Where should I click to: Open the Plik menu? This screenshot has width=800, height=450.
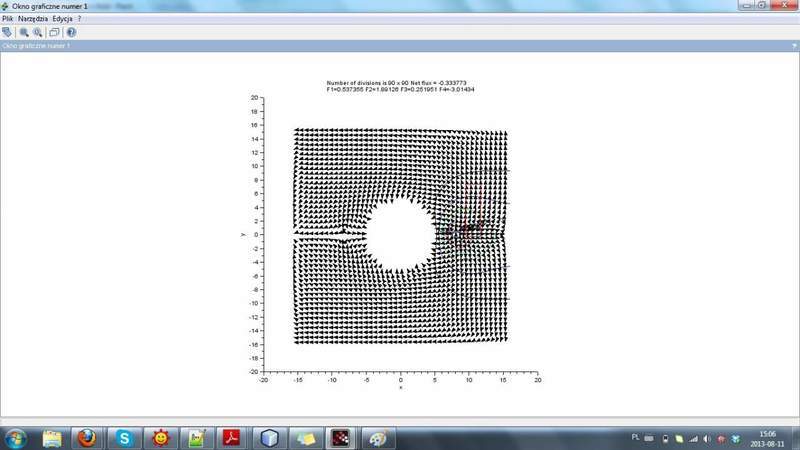tap(8, 18)
